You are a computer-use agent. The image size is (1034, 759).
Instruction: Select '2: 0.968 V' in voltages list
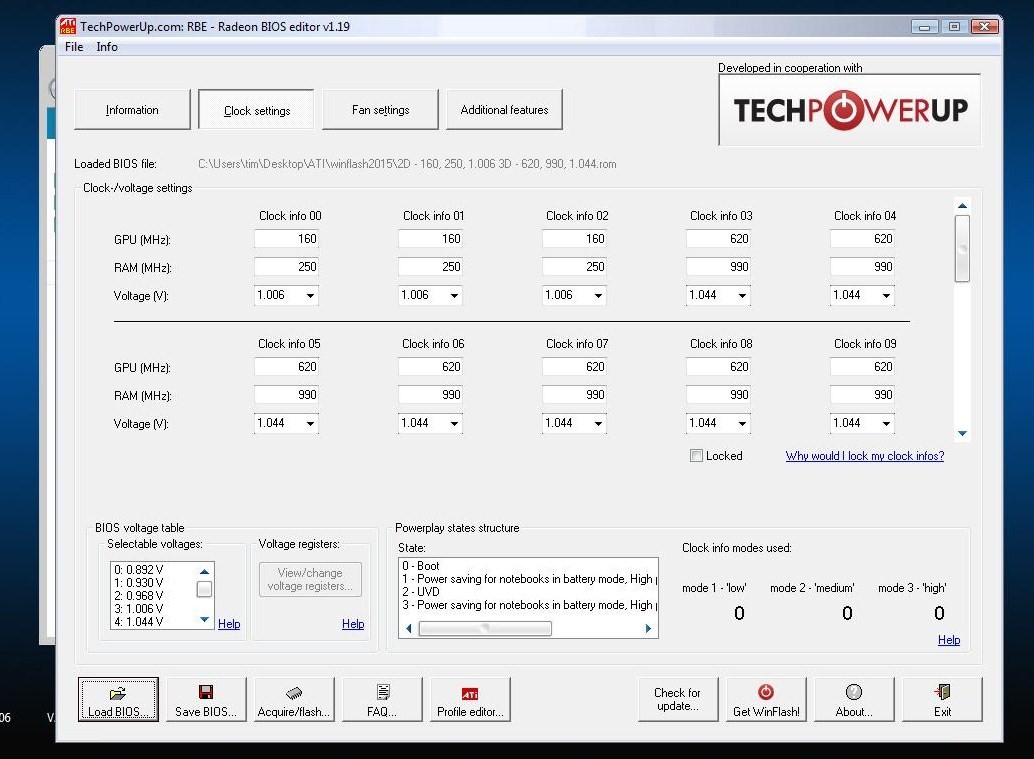(138, 595)
